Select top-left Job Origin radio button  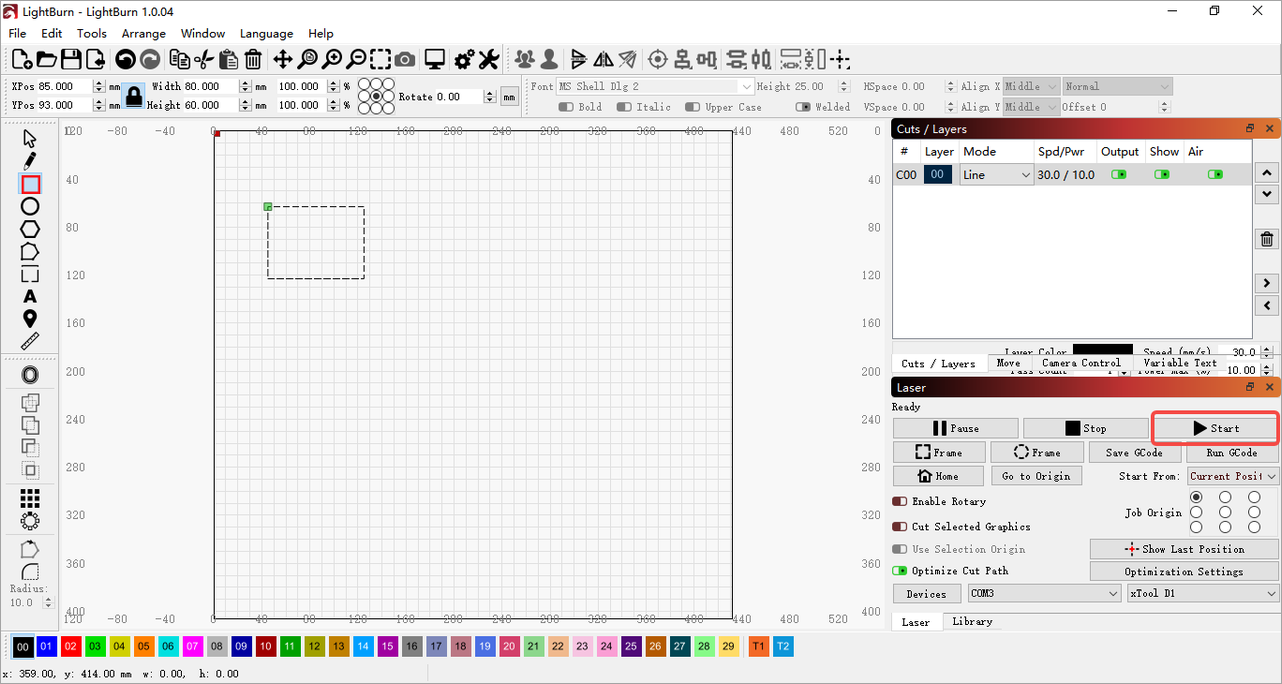[1196, 497]
